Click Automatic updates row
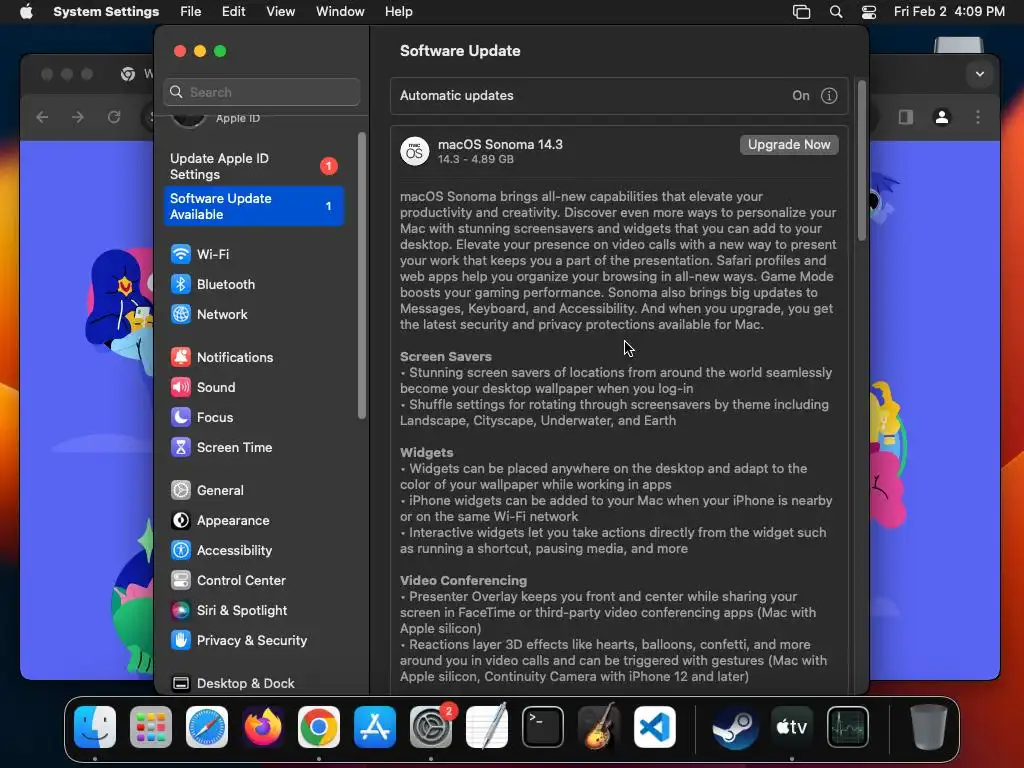This screenshot has height=768, width=1024. [x=618, y=95]
